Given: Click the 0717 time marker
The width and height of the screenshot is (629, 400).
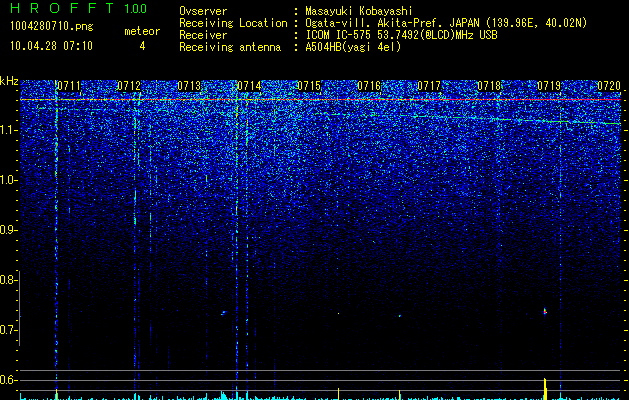Looking at the screenshot, I should [429, 86].
